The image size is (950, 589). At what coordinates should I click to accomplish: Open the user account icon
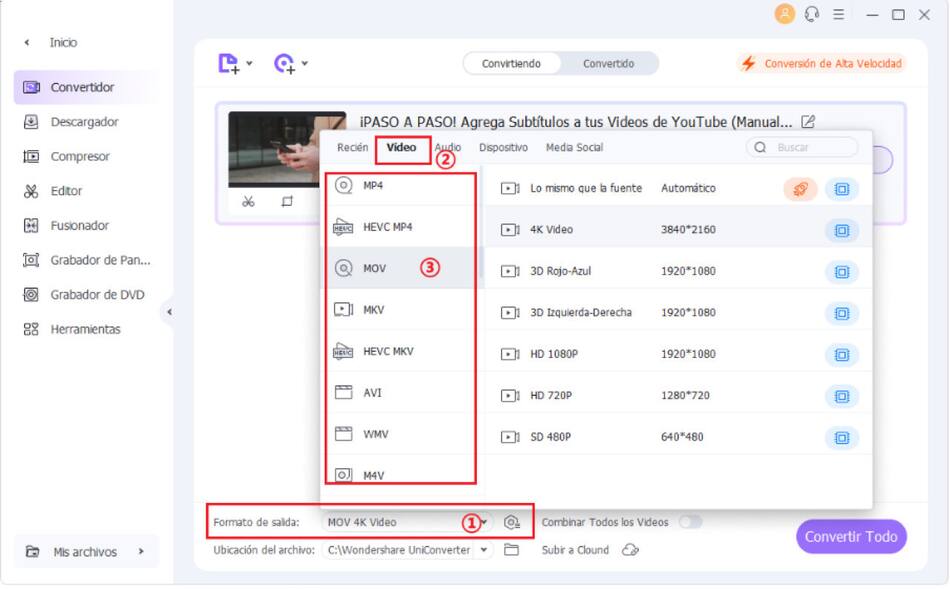(785, 14)
